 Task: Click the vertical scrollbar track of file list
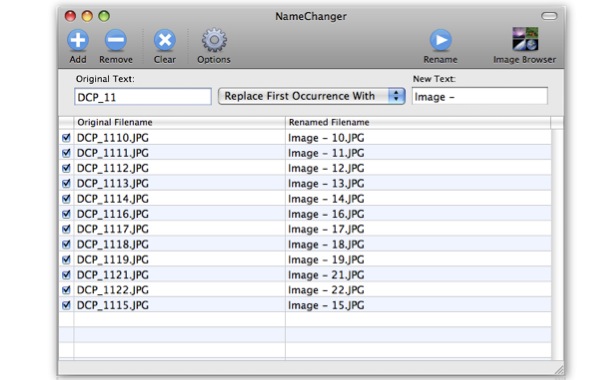(x=557, y=243)
